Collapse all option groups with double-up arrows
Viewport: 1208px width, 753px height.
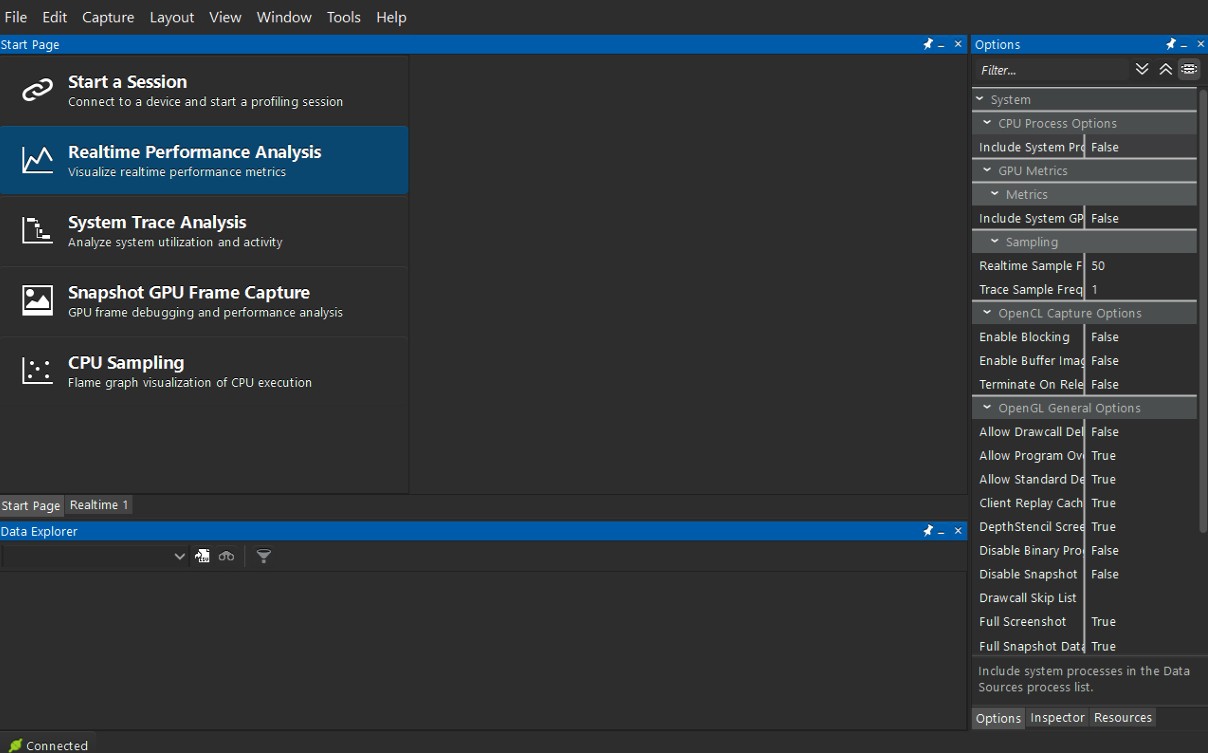pyautogui.click(x=1165, y=69)
